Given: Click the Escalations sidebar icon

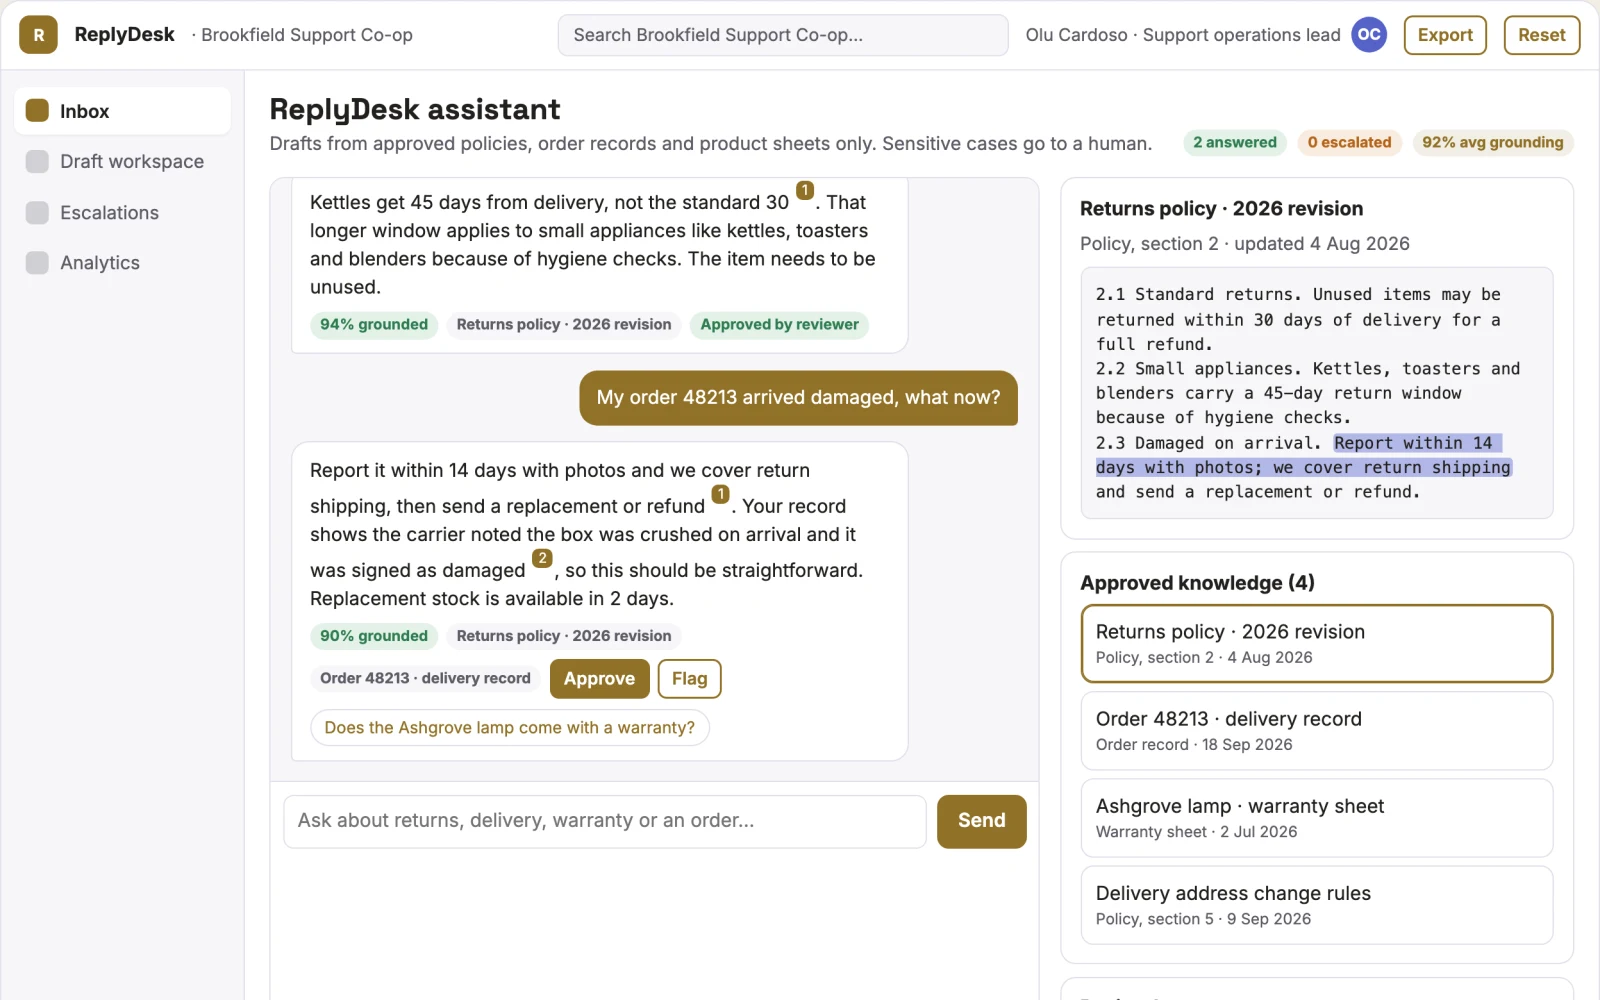Looking at the screenshot, I should click(37, 212).
